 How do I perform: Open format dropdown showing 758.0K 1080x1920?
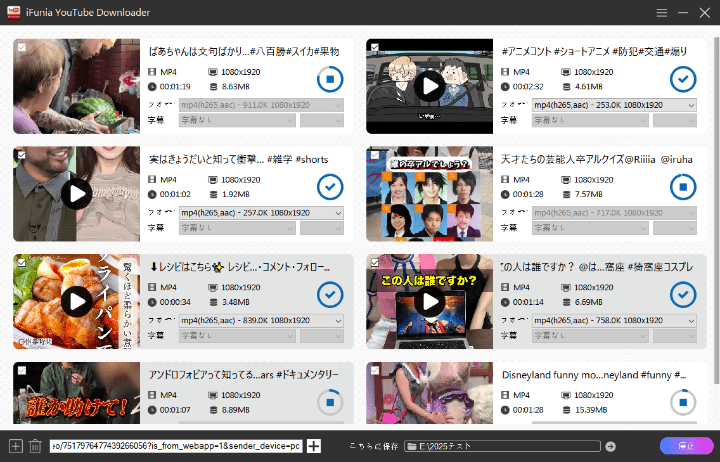click(614, 321)
